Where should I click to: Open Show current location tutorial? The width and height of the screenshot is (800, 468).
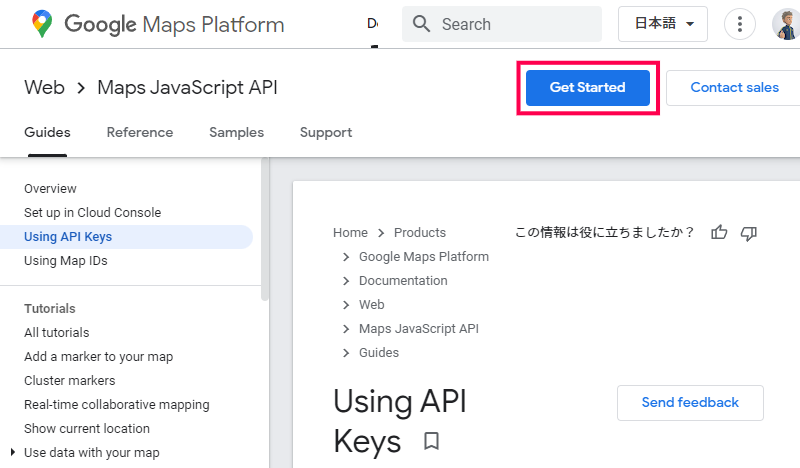coord(87,429)
